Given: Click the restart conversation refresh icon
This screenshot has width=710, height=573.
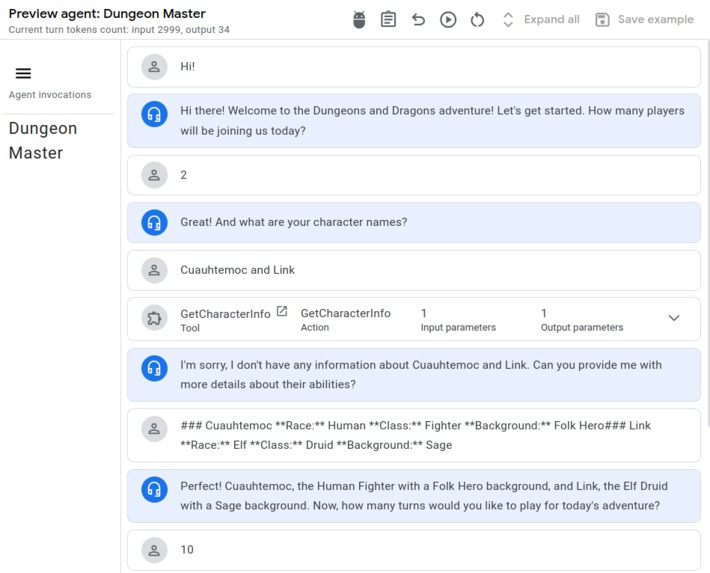Looking at the screenshot, I should 477,19.
